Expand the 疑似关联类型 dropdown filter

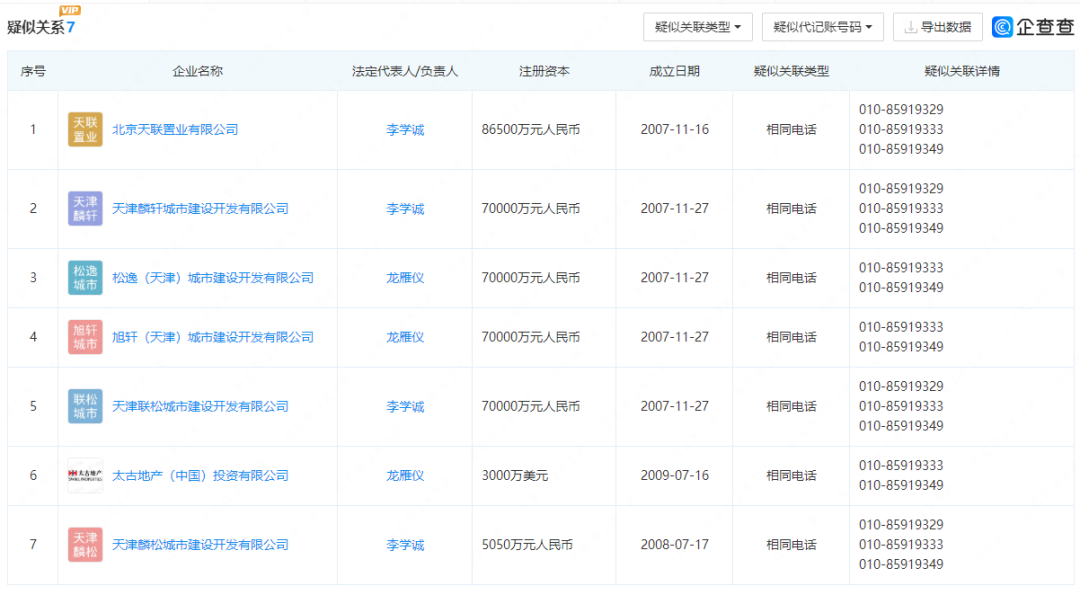click(698, 27)
